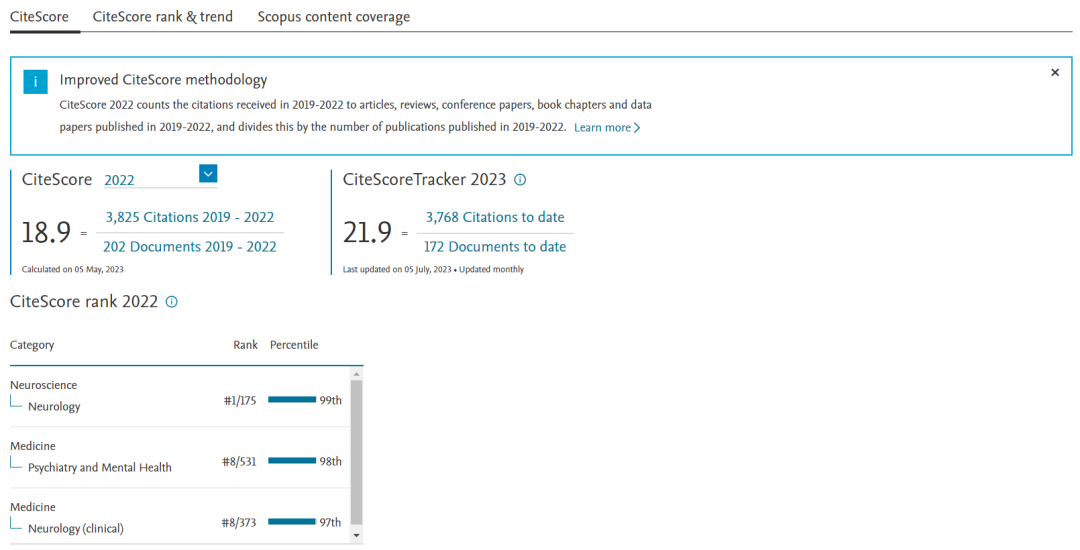Image resolution: width=1080 pixels, height=550 pixels.
Task: Click the CiteScore rank 2022 heading
Action: pos(84,302)
